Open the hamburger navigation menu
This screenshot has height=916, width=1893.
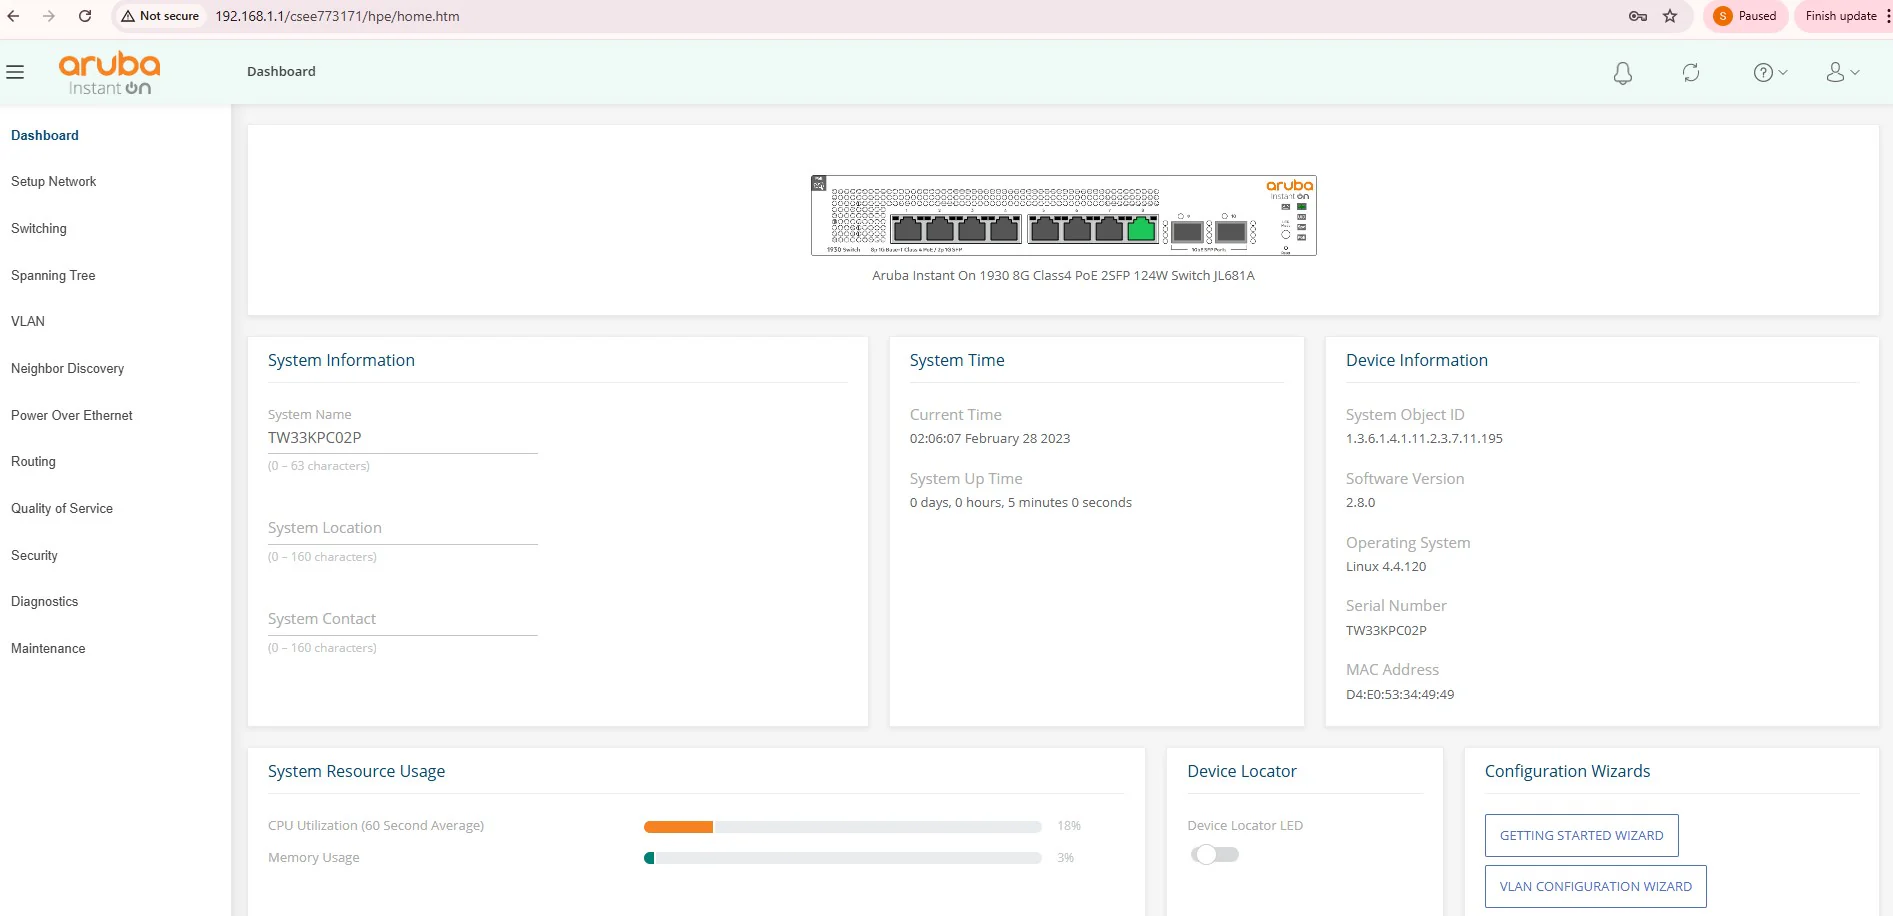15,72
